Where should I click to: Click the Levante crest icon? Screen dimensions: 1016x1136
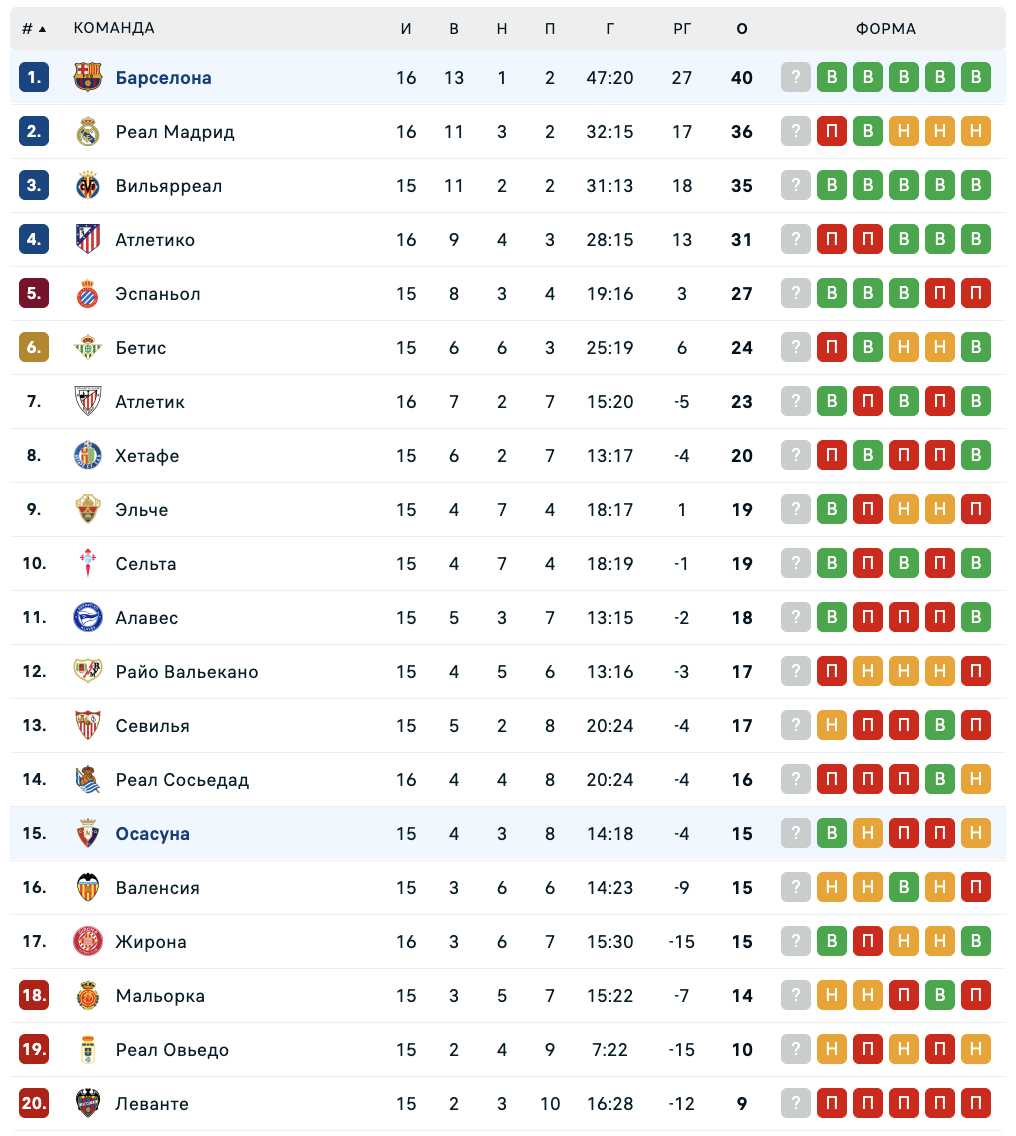[88, 1104]
